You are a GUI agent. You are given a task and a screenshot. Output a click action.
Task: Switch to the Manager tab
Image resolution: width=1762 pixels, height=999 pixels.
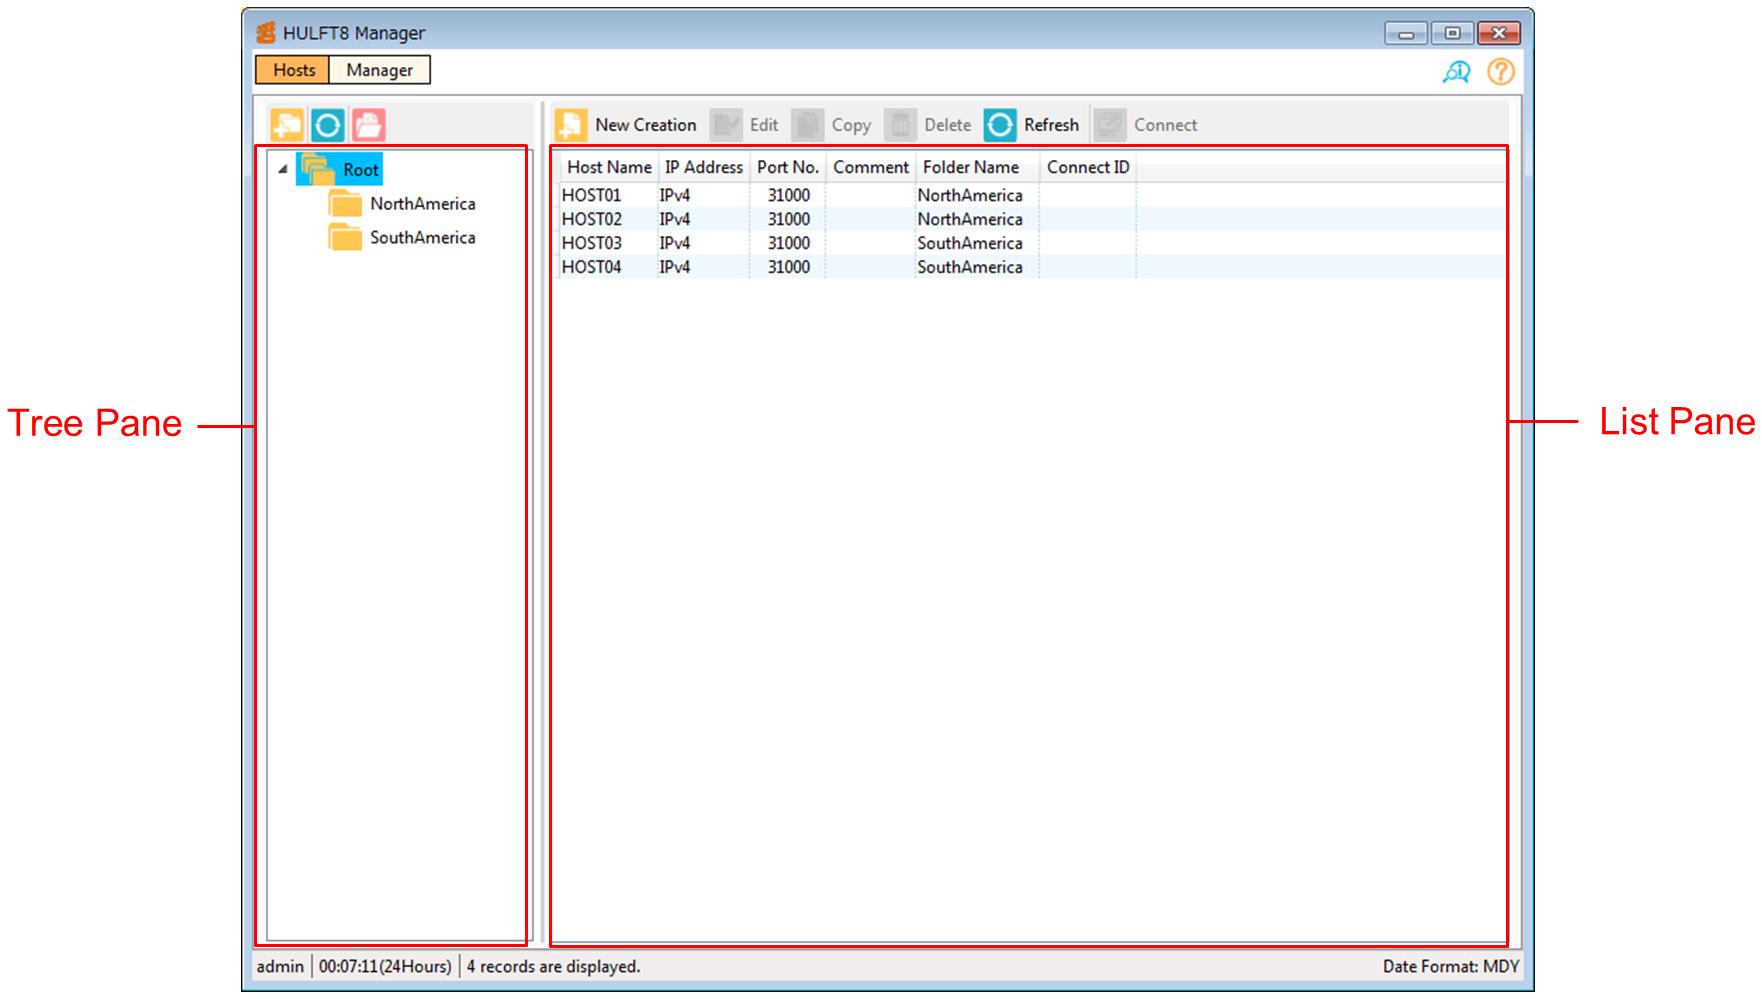tap(379, 70)
